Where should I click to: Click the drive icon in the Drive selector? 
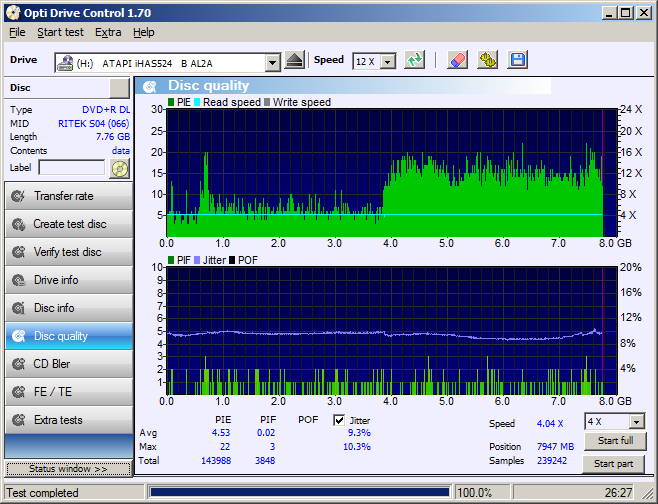tap(65, 63)
